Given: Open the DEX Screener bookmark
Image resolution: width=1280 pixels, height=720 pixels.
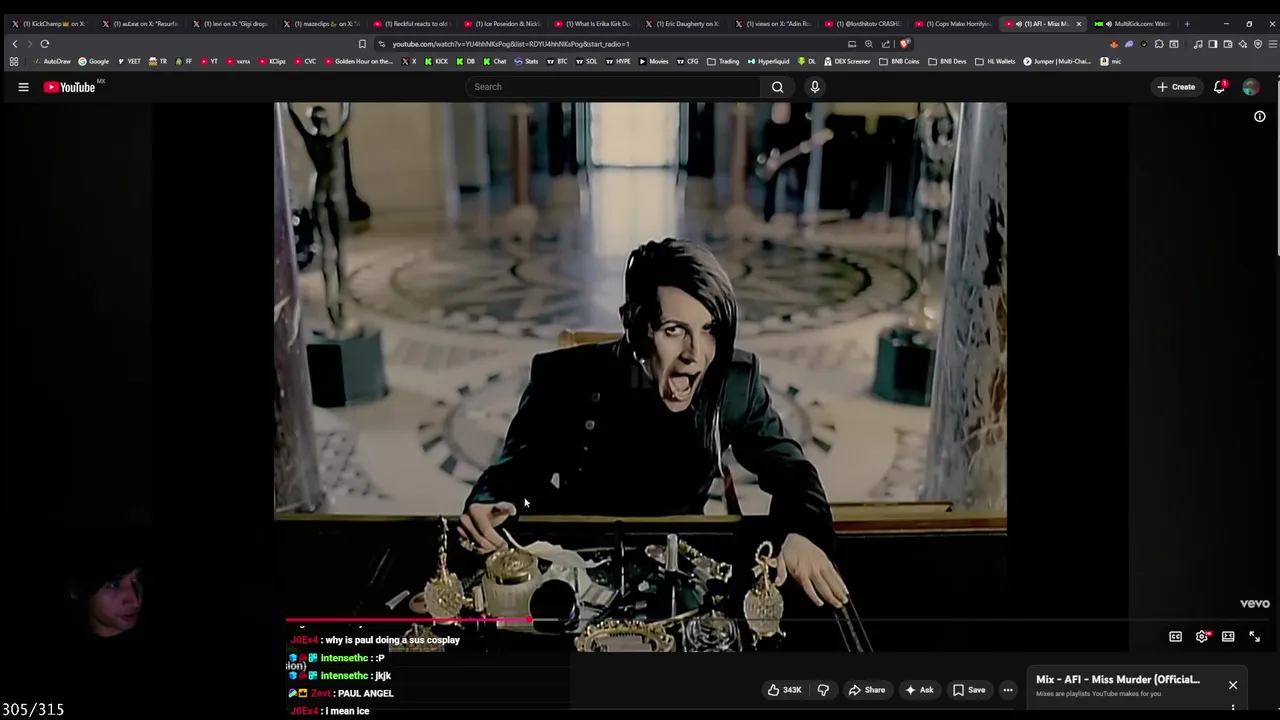Looking at the screenshot, I should coord(847,62).
